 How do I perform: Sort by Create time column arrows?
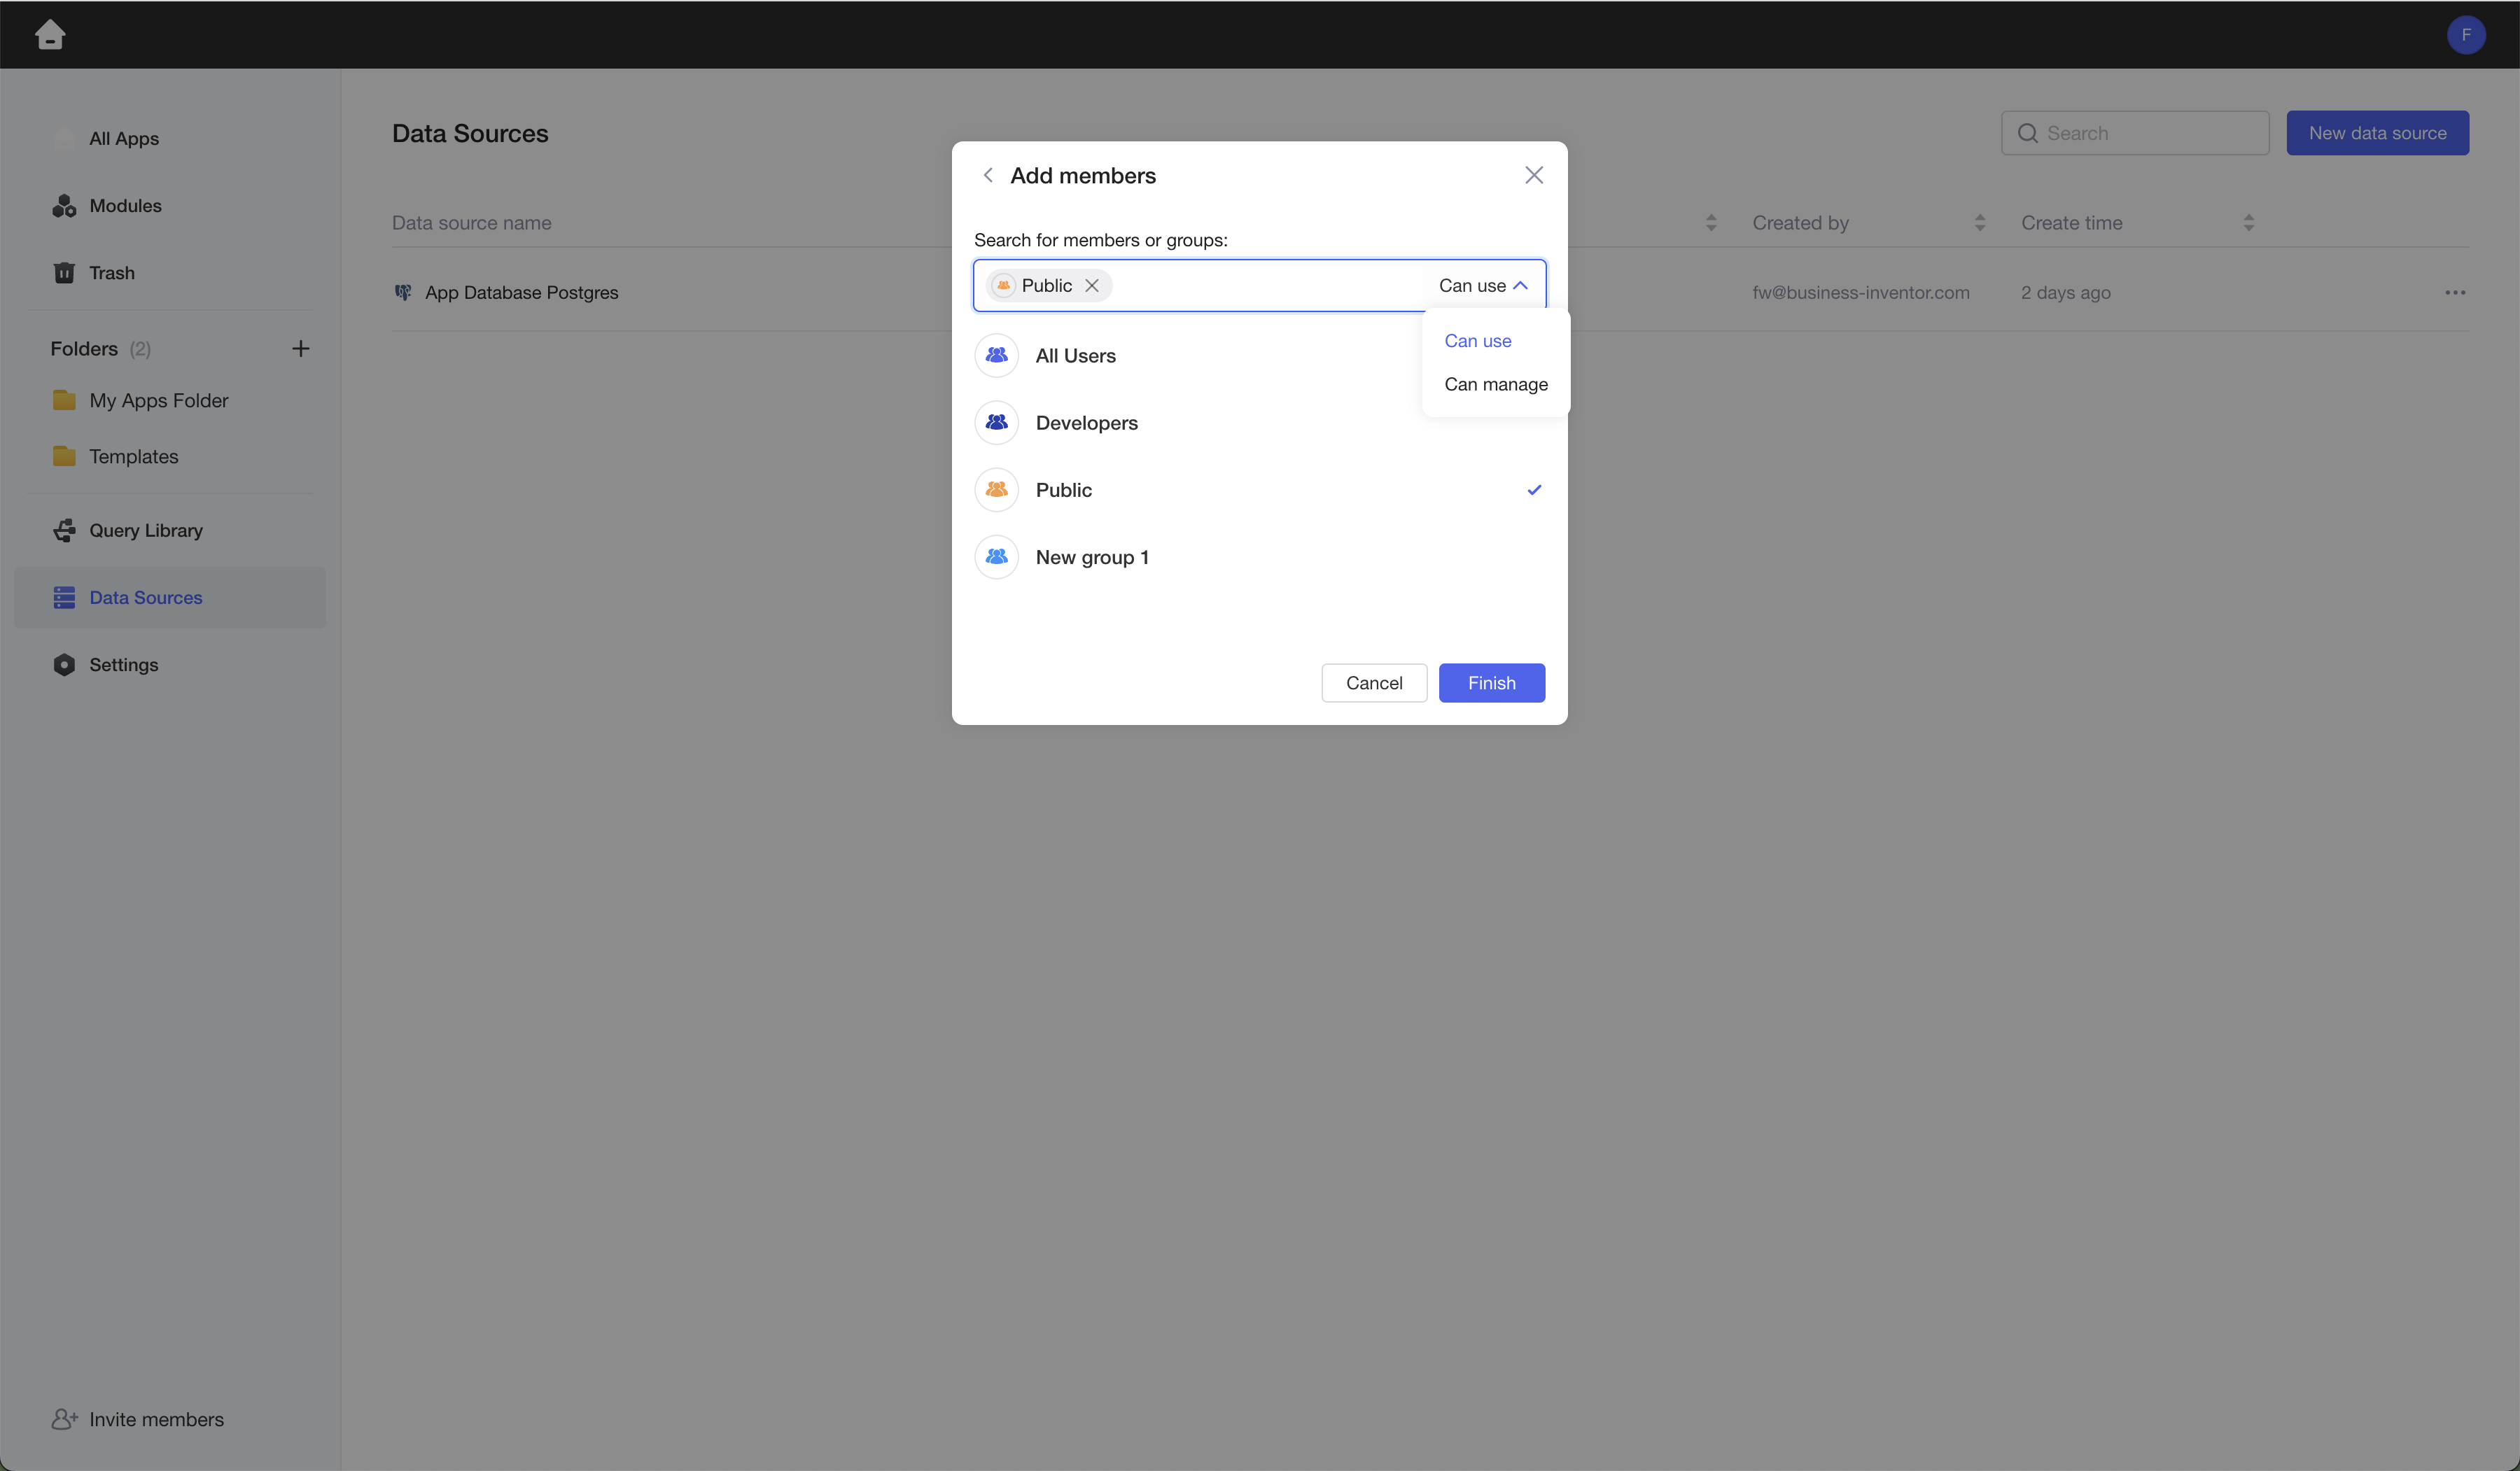pyautogui.click(x=2249, y=223)
